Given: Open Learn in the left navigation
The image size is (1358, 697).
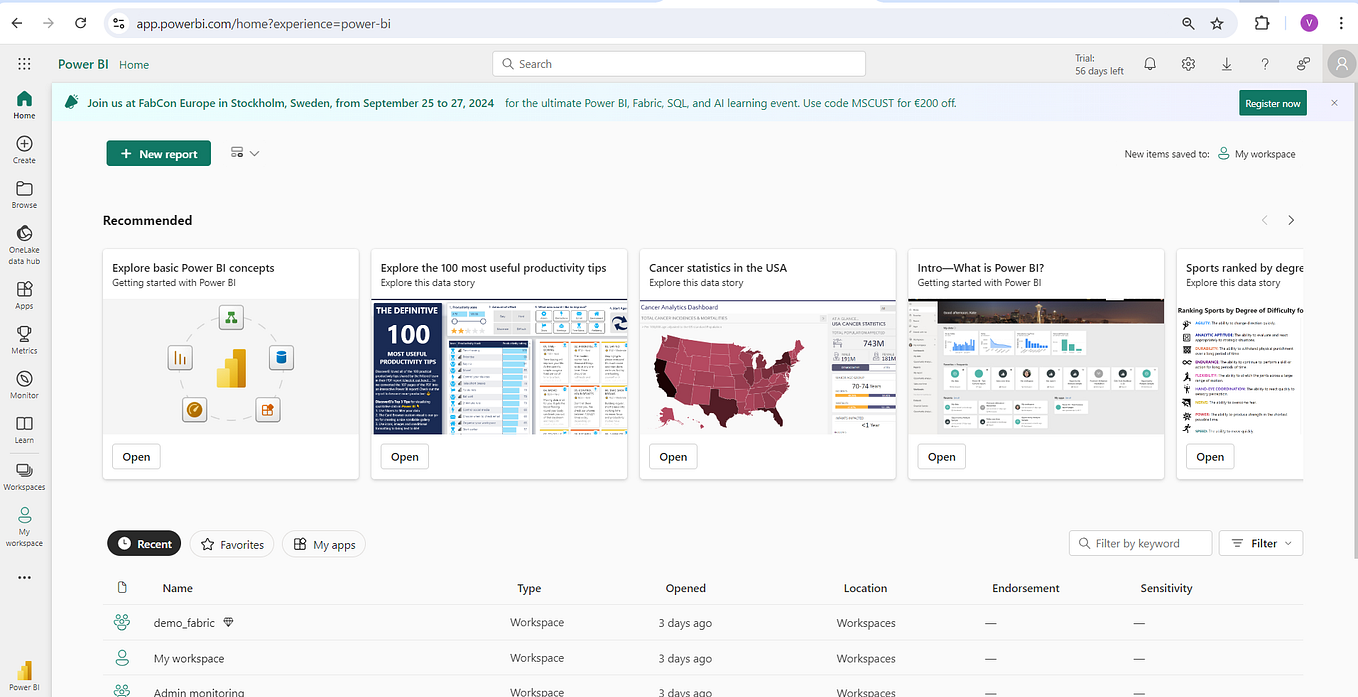Looking at the screenshot, I should (24, 430).
